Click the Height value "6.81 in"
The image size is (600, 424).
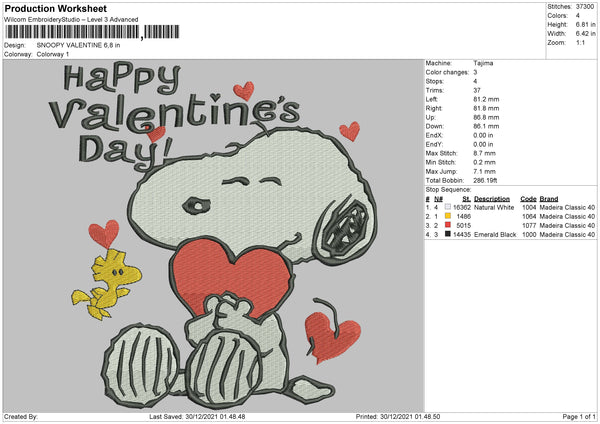(585, 24)
